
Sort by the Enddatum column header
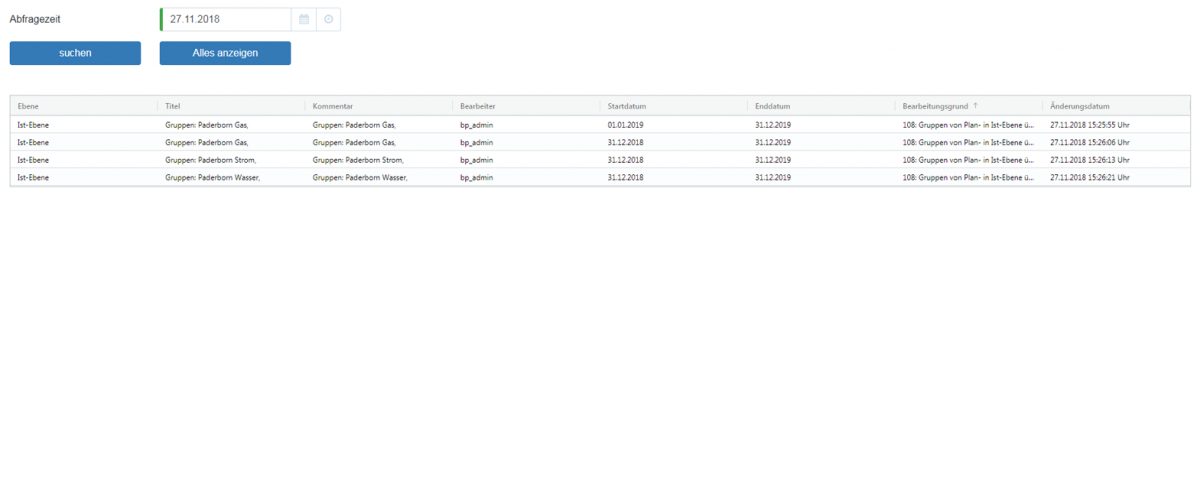773,106
